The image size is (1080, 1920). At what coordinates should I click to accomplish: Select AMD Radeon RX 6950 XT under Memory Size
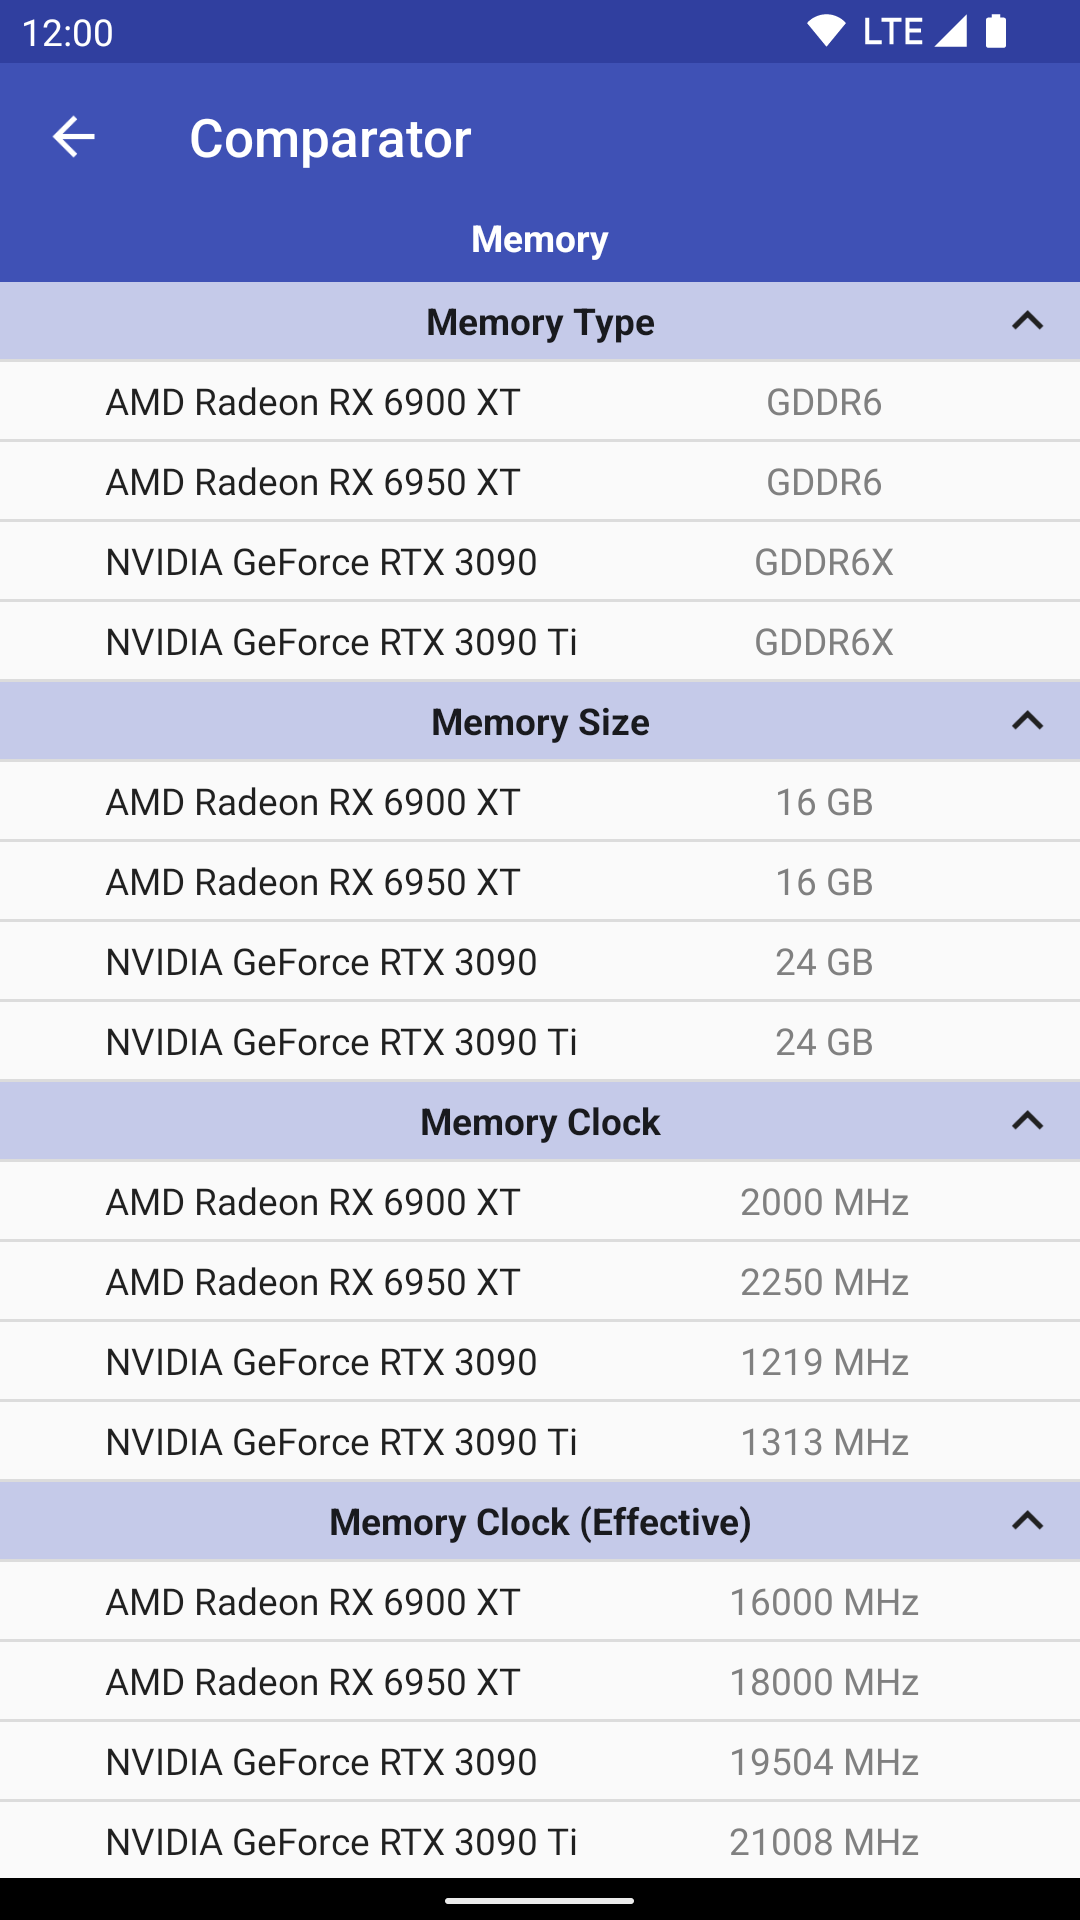point(313,882)
